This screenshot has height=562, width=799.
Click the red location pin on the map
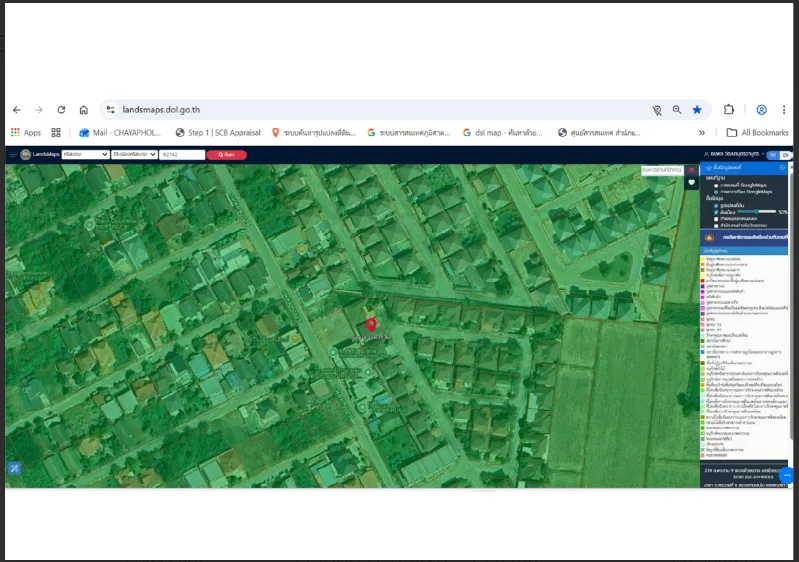371,325
